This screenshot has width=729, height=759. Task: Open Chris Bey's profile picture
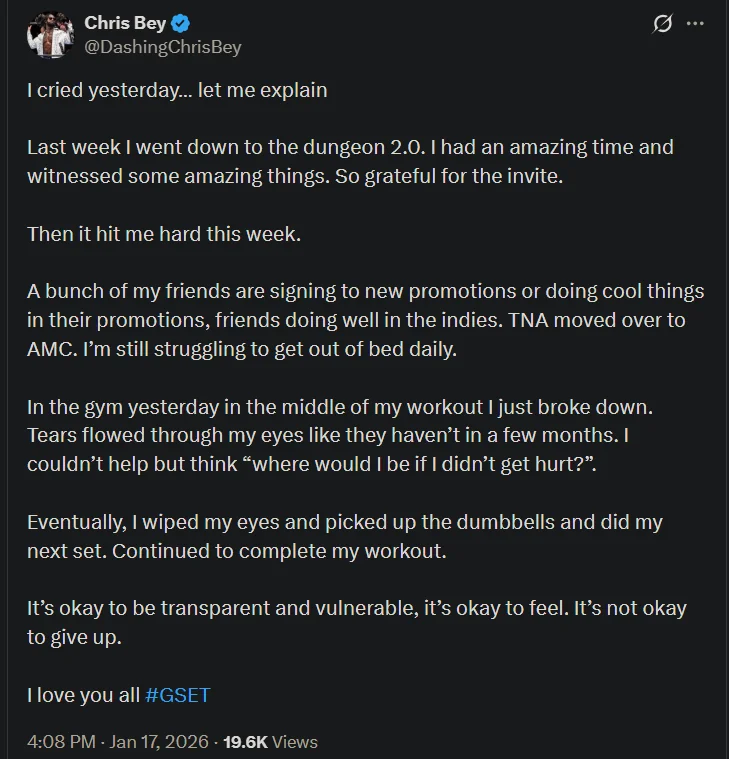50,35
